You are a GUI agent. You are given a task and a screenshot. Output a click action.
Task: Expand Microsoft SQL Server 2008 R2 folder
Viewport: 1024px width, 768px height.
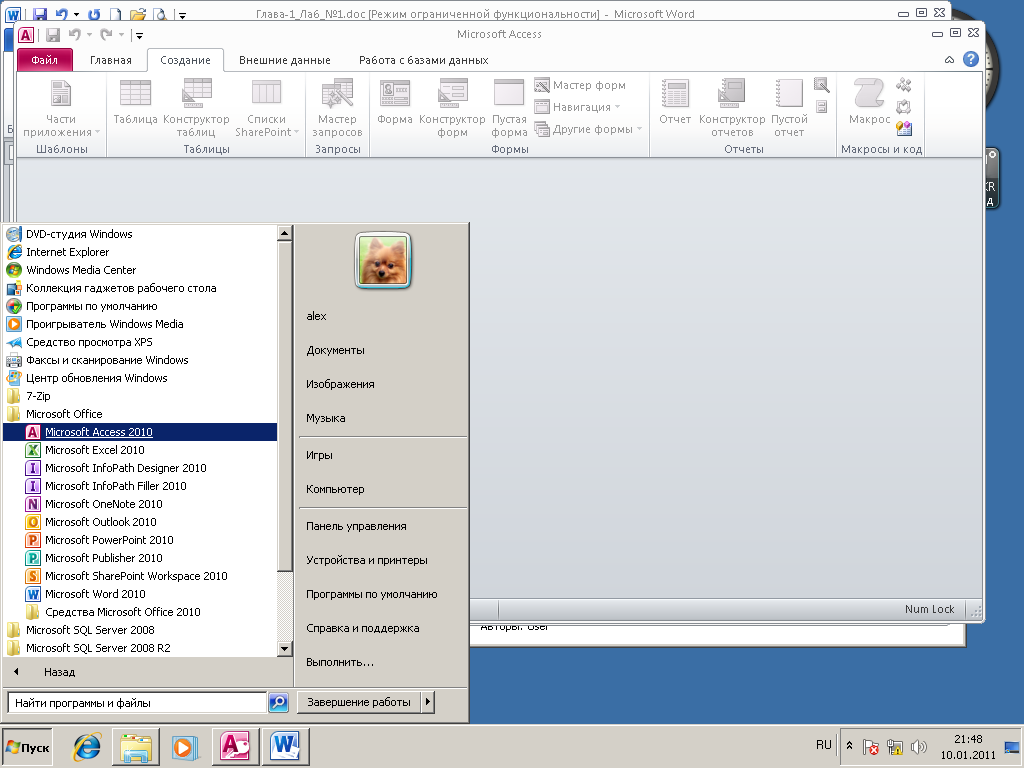point(98,648)
